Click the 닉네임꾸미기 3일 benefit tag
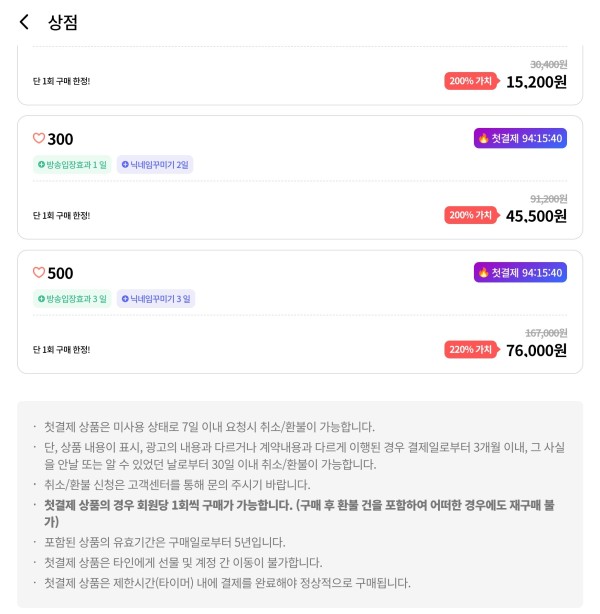Image resolution: width=600 pixels, height=614 pixels. (x=156, y=299)
